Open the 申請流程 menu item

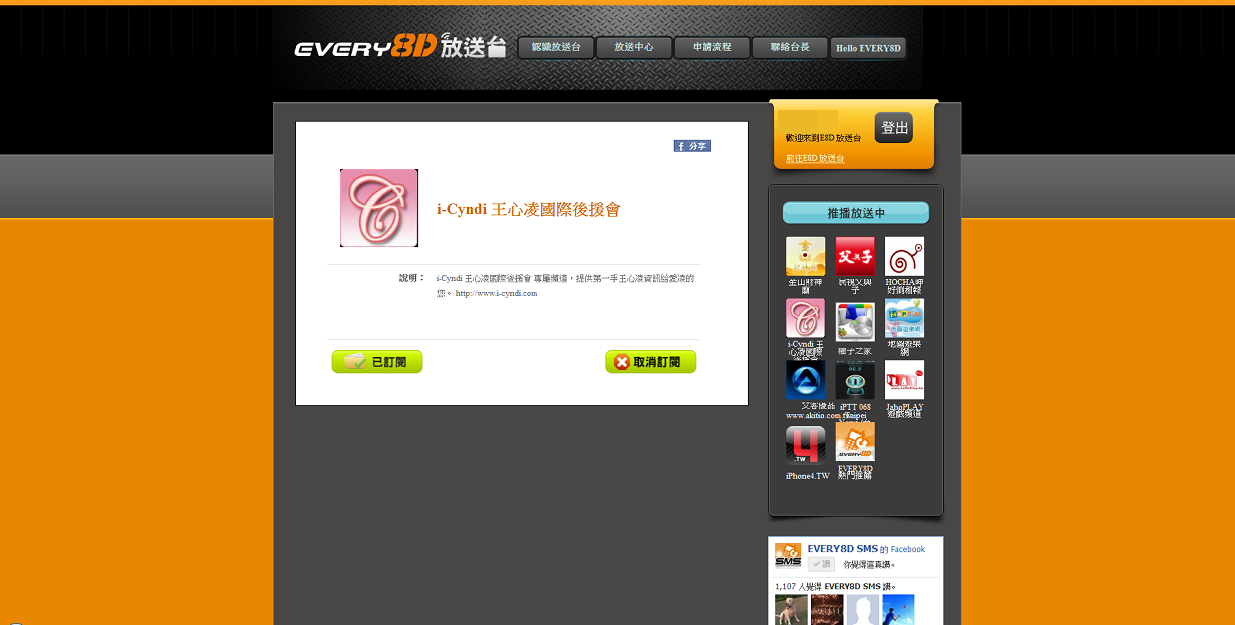point(712,48)
